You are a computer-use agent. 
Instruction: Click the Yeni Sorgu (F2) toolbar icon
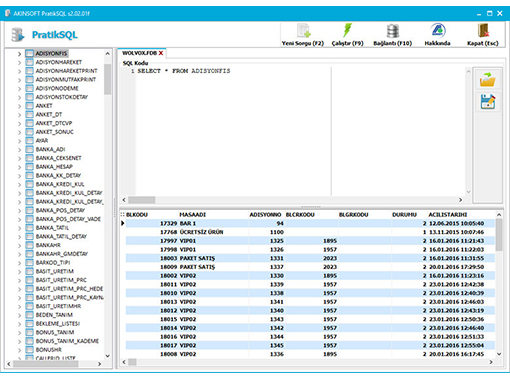tap(304, 31)
